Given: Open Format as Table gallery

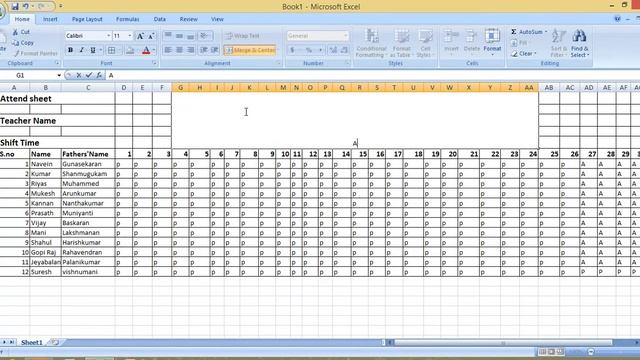Looking at the screenshot, I should pyautogui.click(x=401, y=43).
